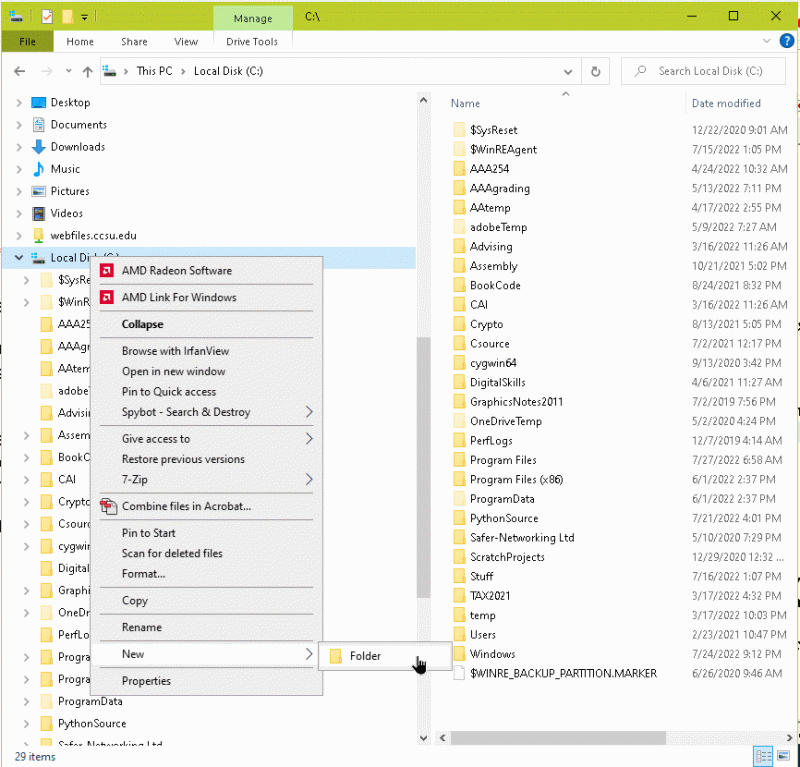Choose Collapse from context menu
Screen dimensions: 800x767
click(x=206, y=324)
